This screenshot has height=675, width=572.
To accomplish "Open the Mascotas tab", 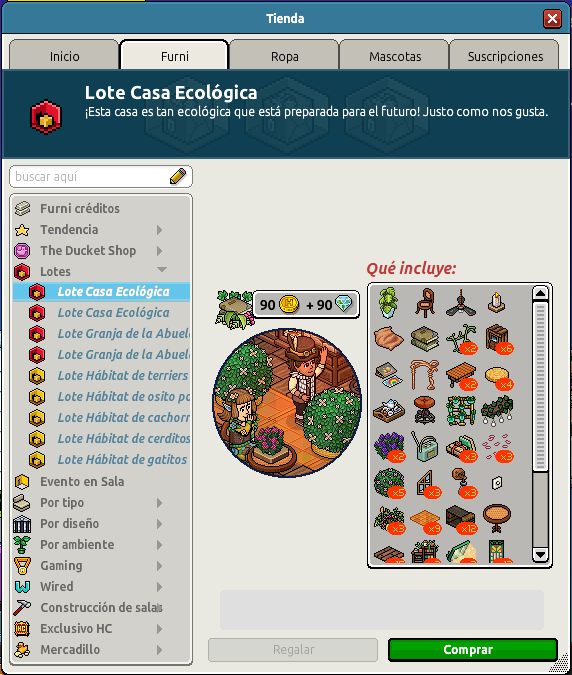I will 394,55.
